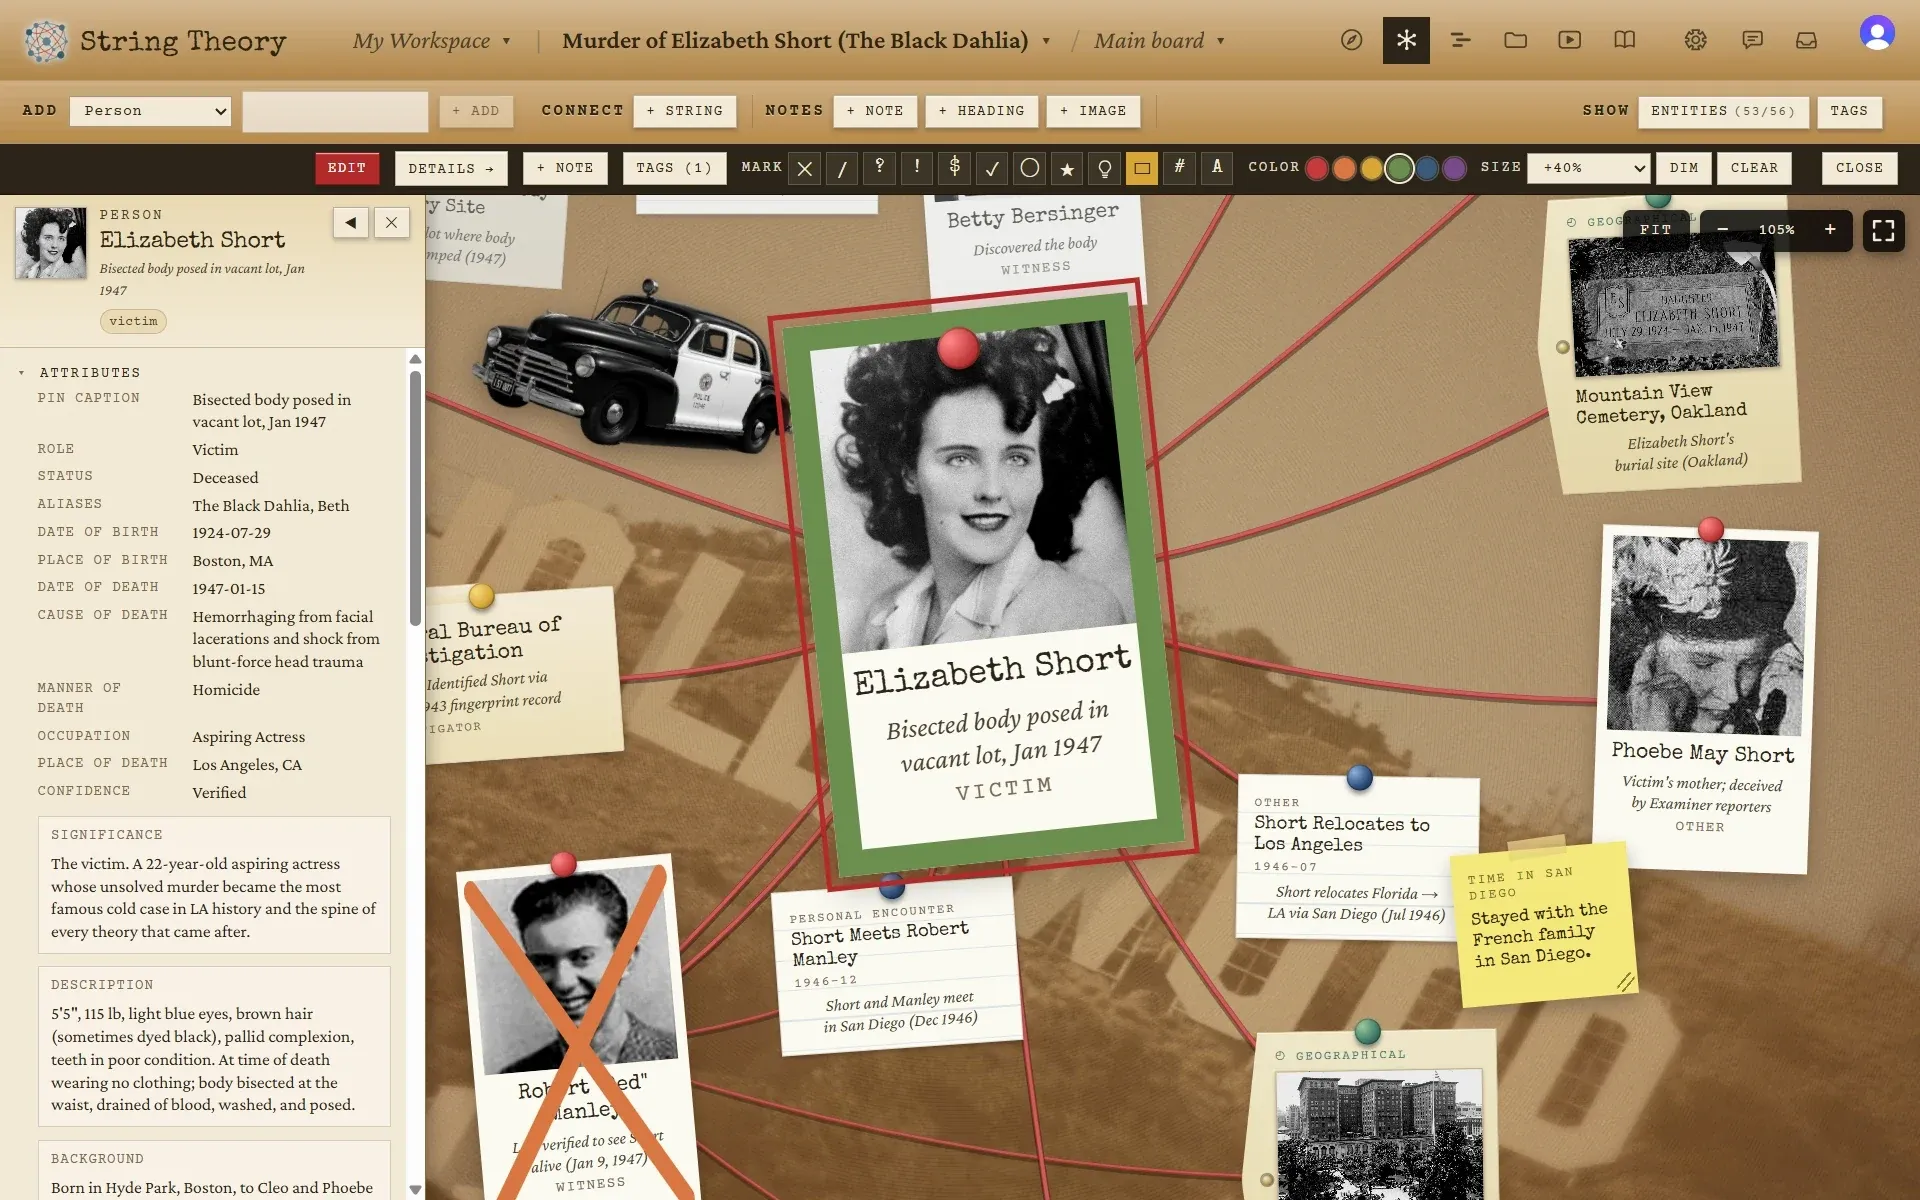The image size is (1920, 1200).
Task: Select the yellow Time in San Diego sticky note
Action: pos(1543,923)
